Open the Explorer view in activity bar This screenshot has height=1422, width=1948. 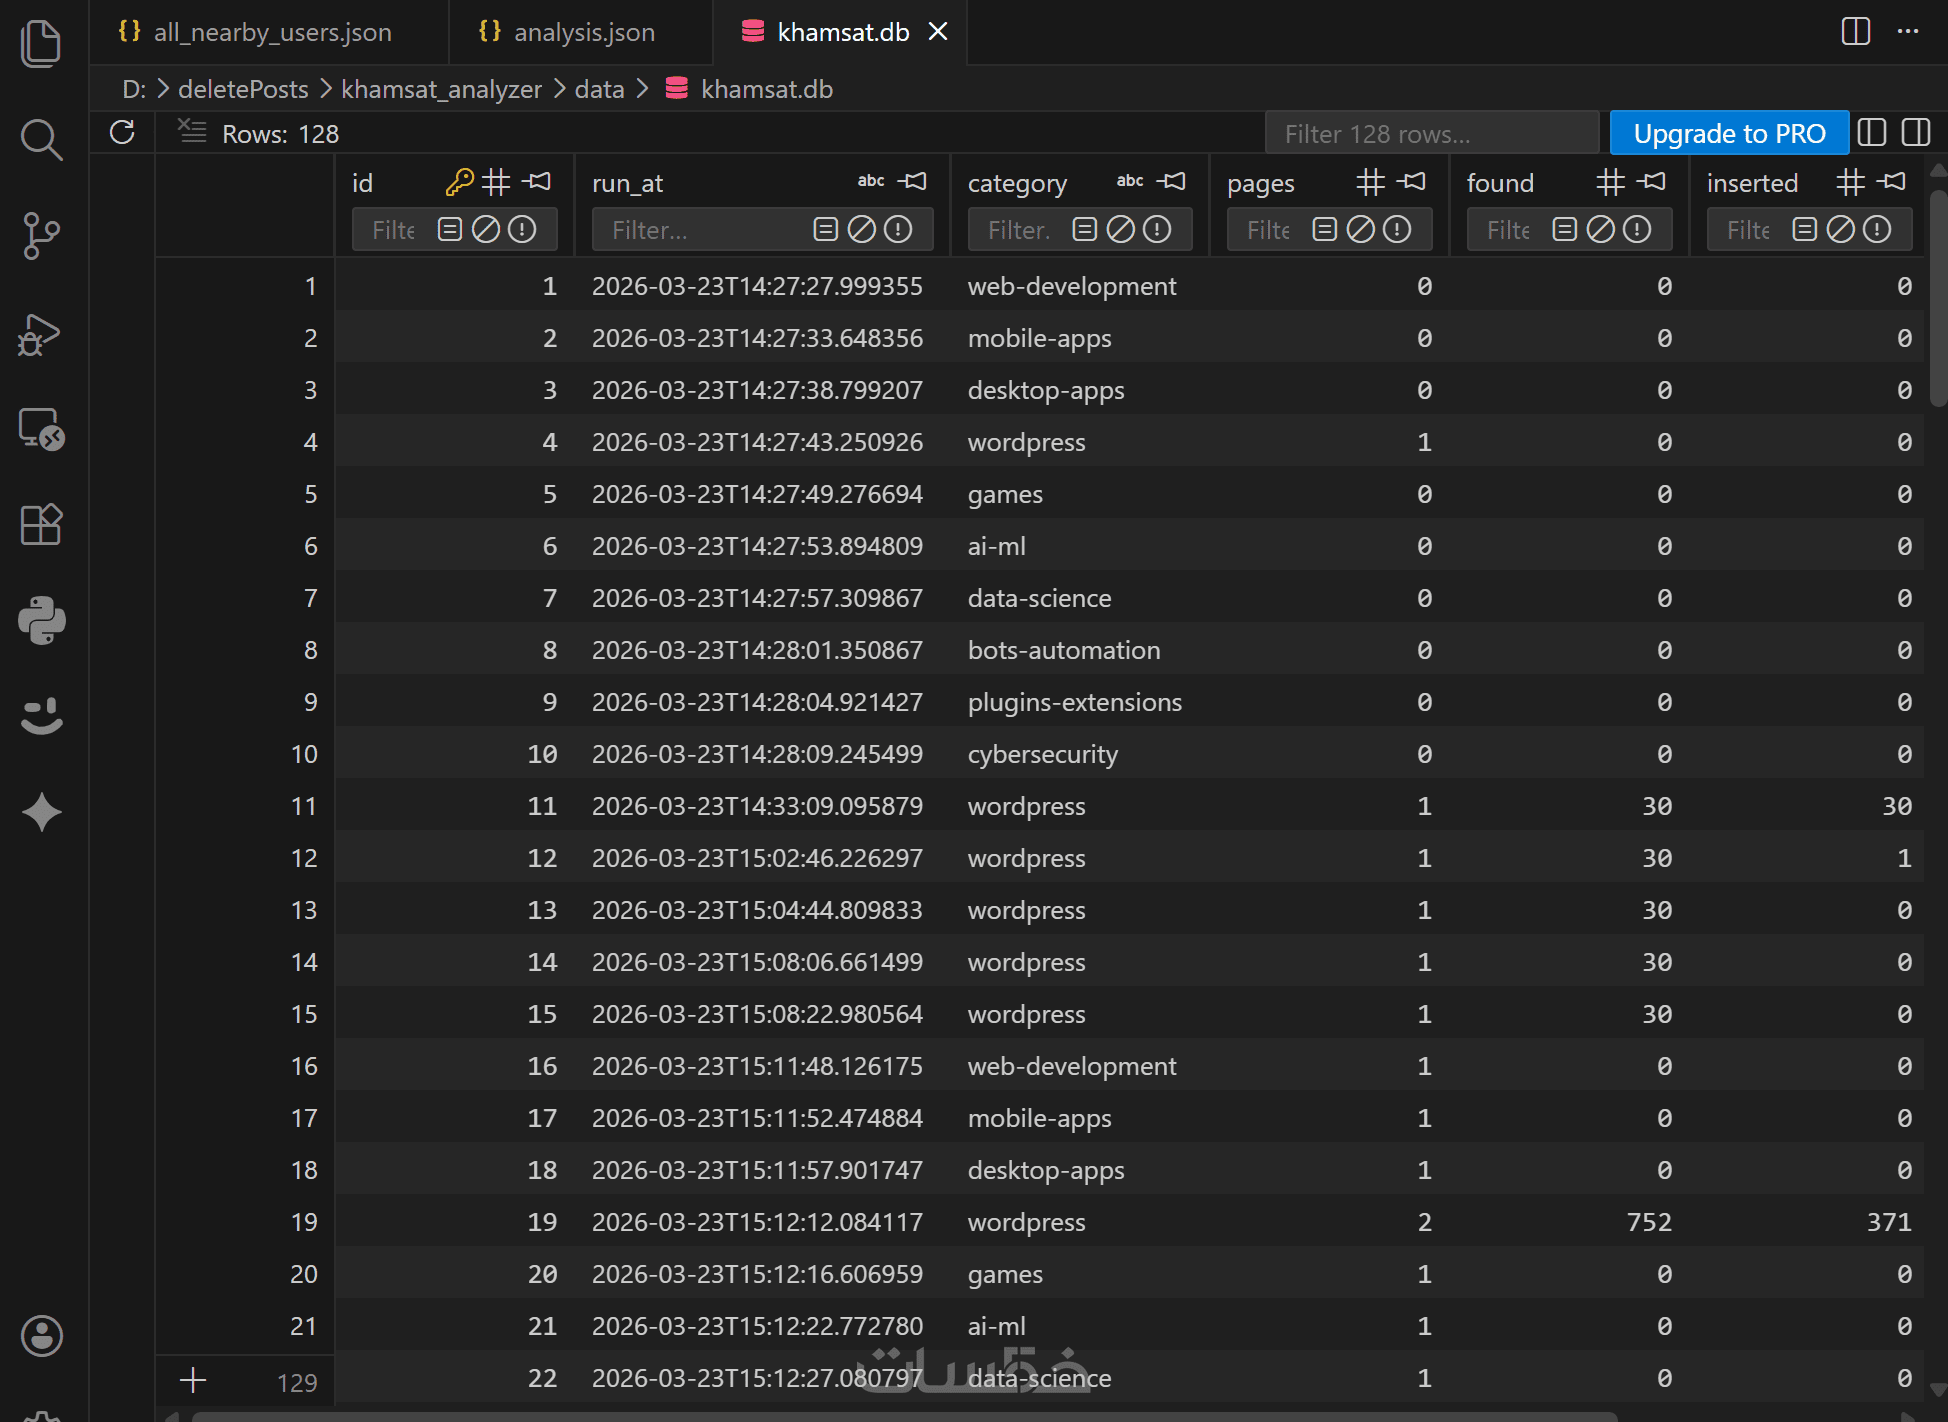tap(41, 43)
